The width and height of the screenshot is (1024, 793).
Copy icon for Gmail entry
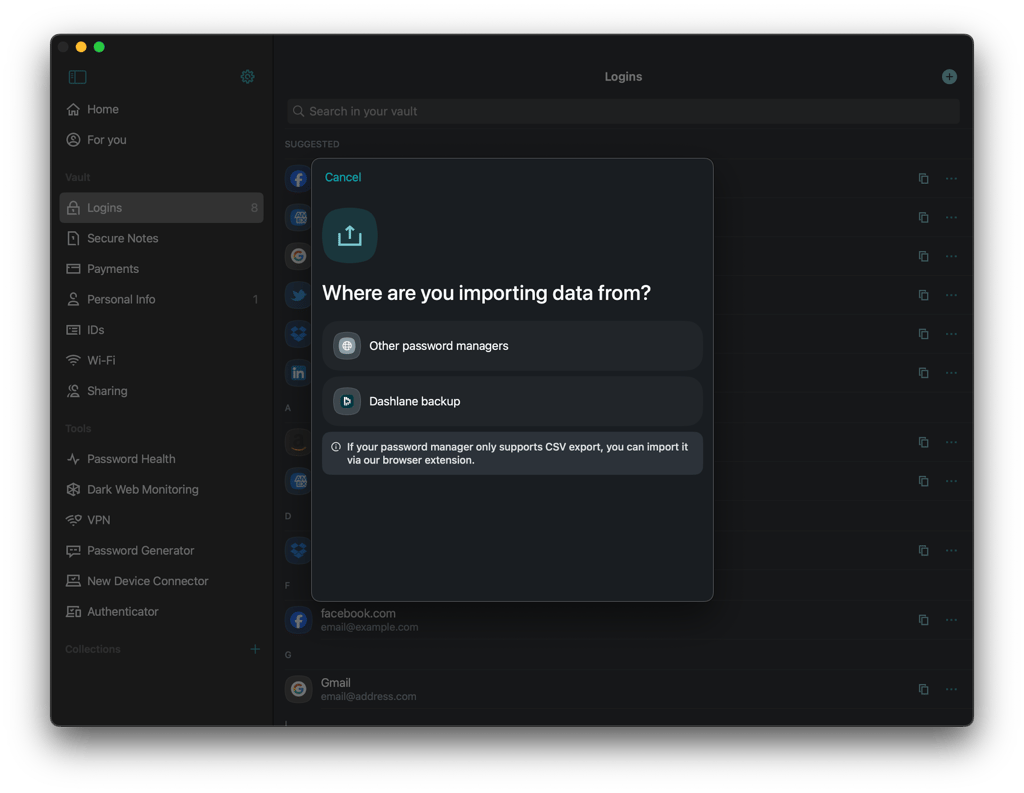pos(923,689)
